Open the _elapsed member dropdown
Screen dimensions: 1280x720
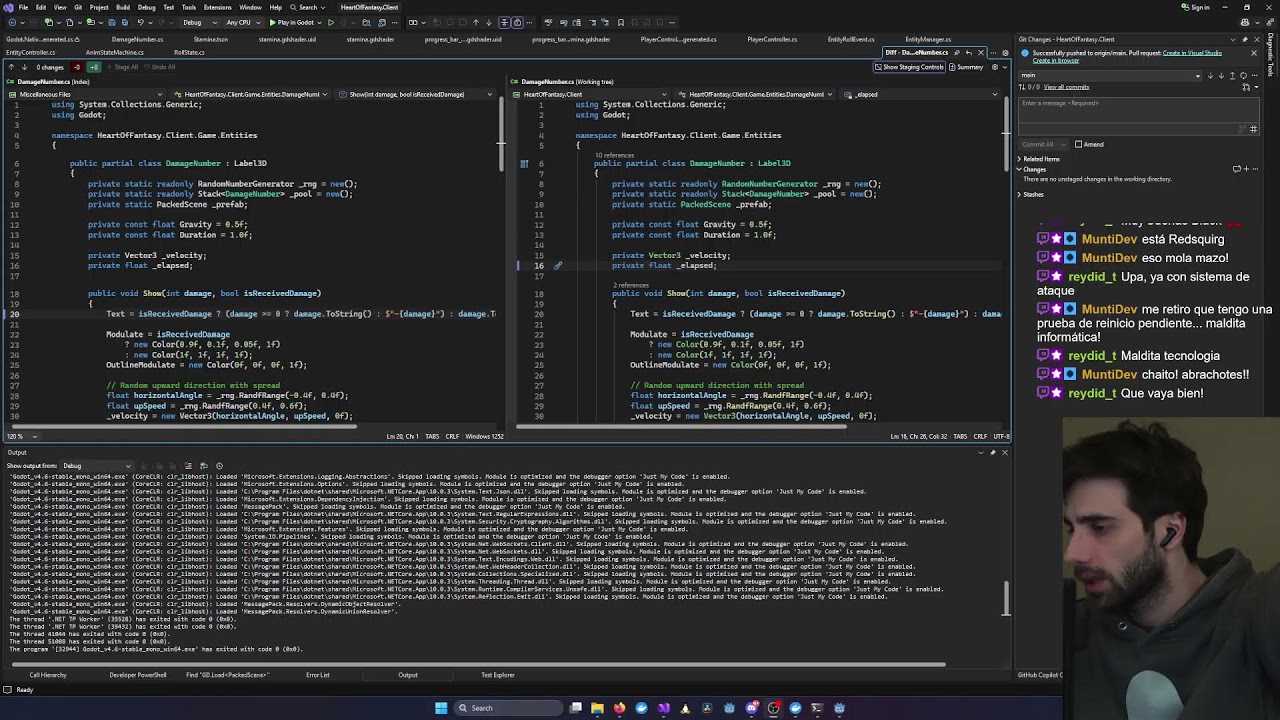920,94
